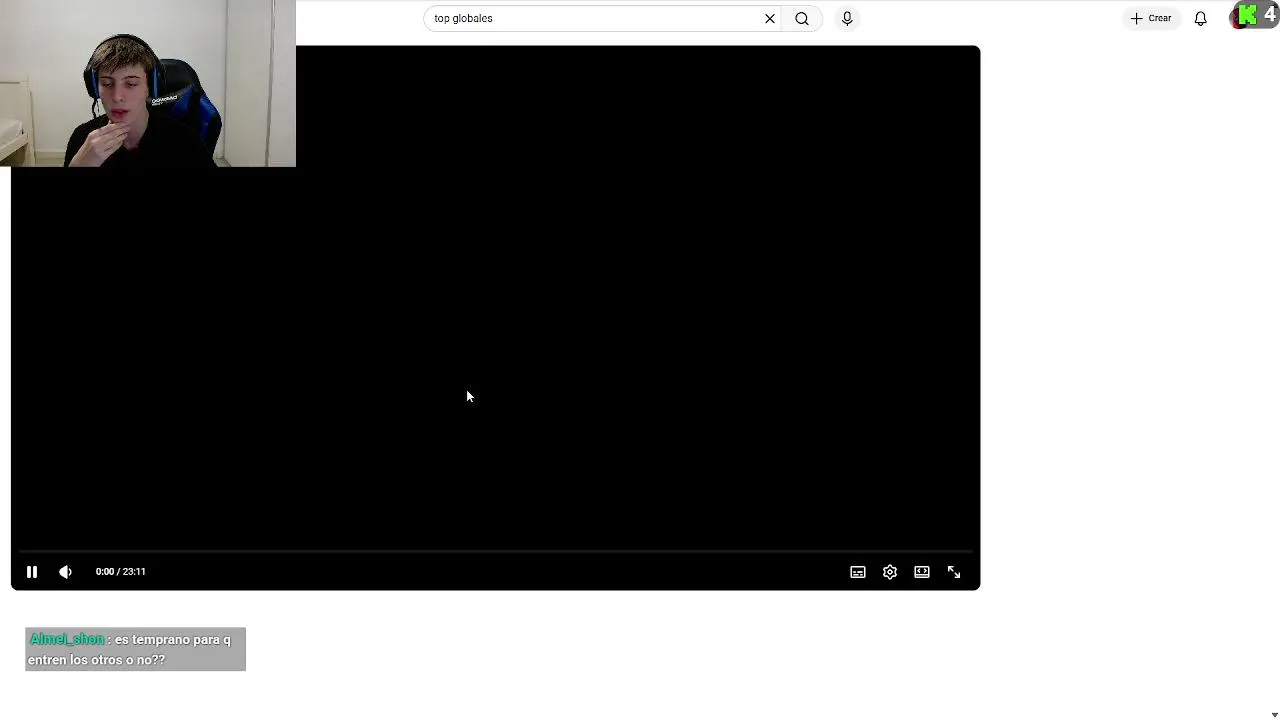The image size is (1280, 720).
Task: Open video settings gear icon
Action: tap(890, 572)
